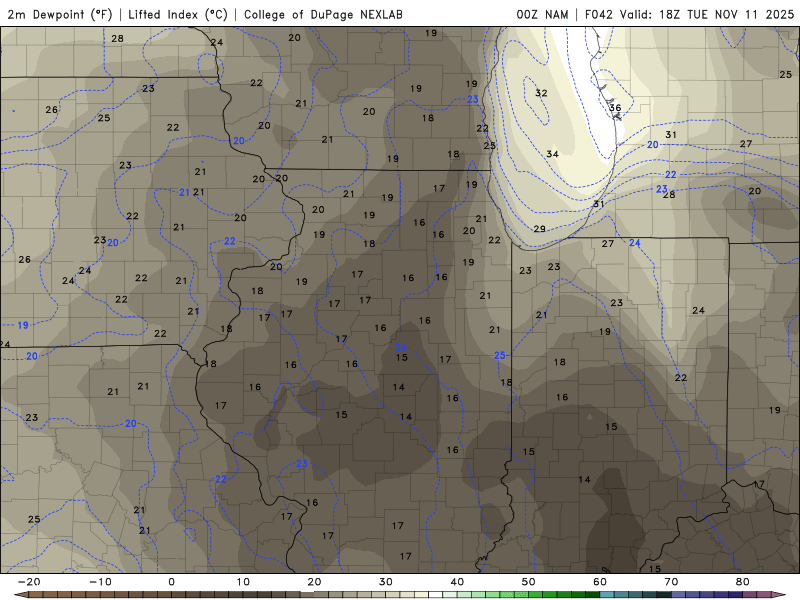Click the "-10" label on the color scale
The image size is (800, 600).
click(100, 582)
